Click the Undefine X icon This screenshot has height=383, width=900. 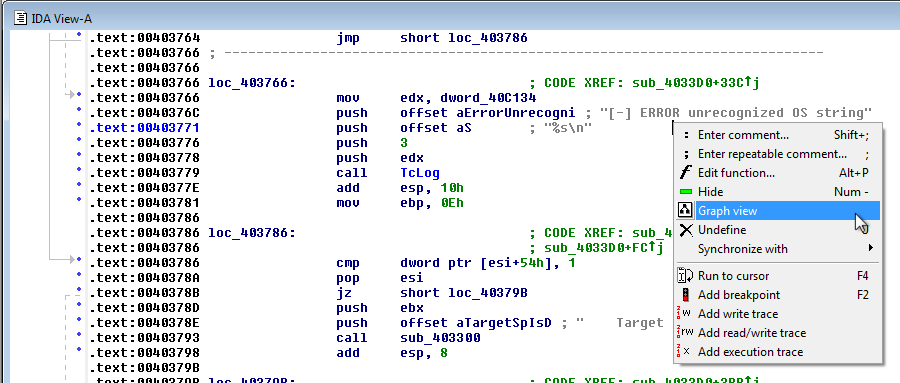pyautogui.click(x=686, y=230)
